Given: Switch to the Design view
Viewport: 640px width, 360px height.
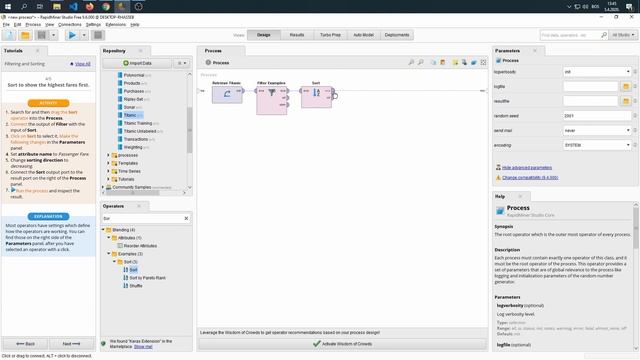Looking at the screenshot, I should click(x=264, y=35).
